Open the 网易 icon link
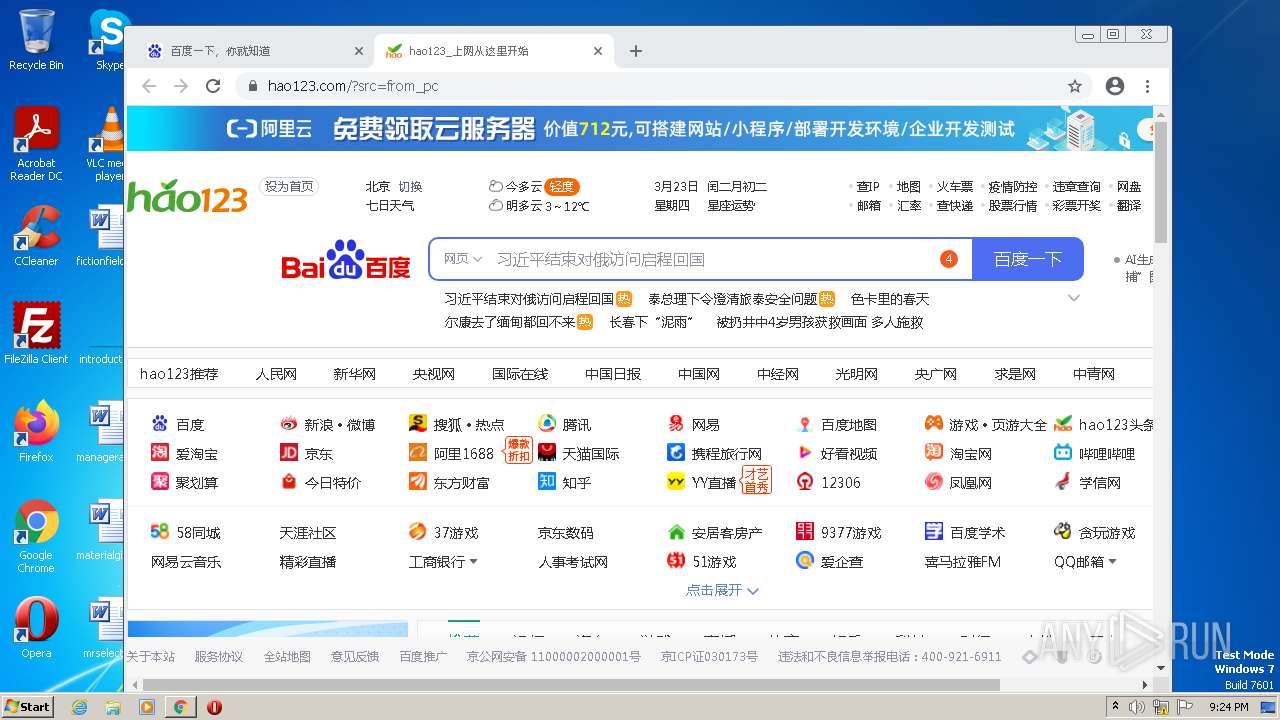The image size is (1280, 720). pos(676,424)
